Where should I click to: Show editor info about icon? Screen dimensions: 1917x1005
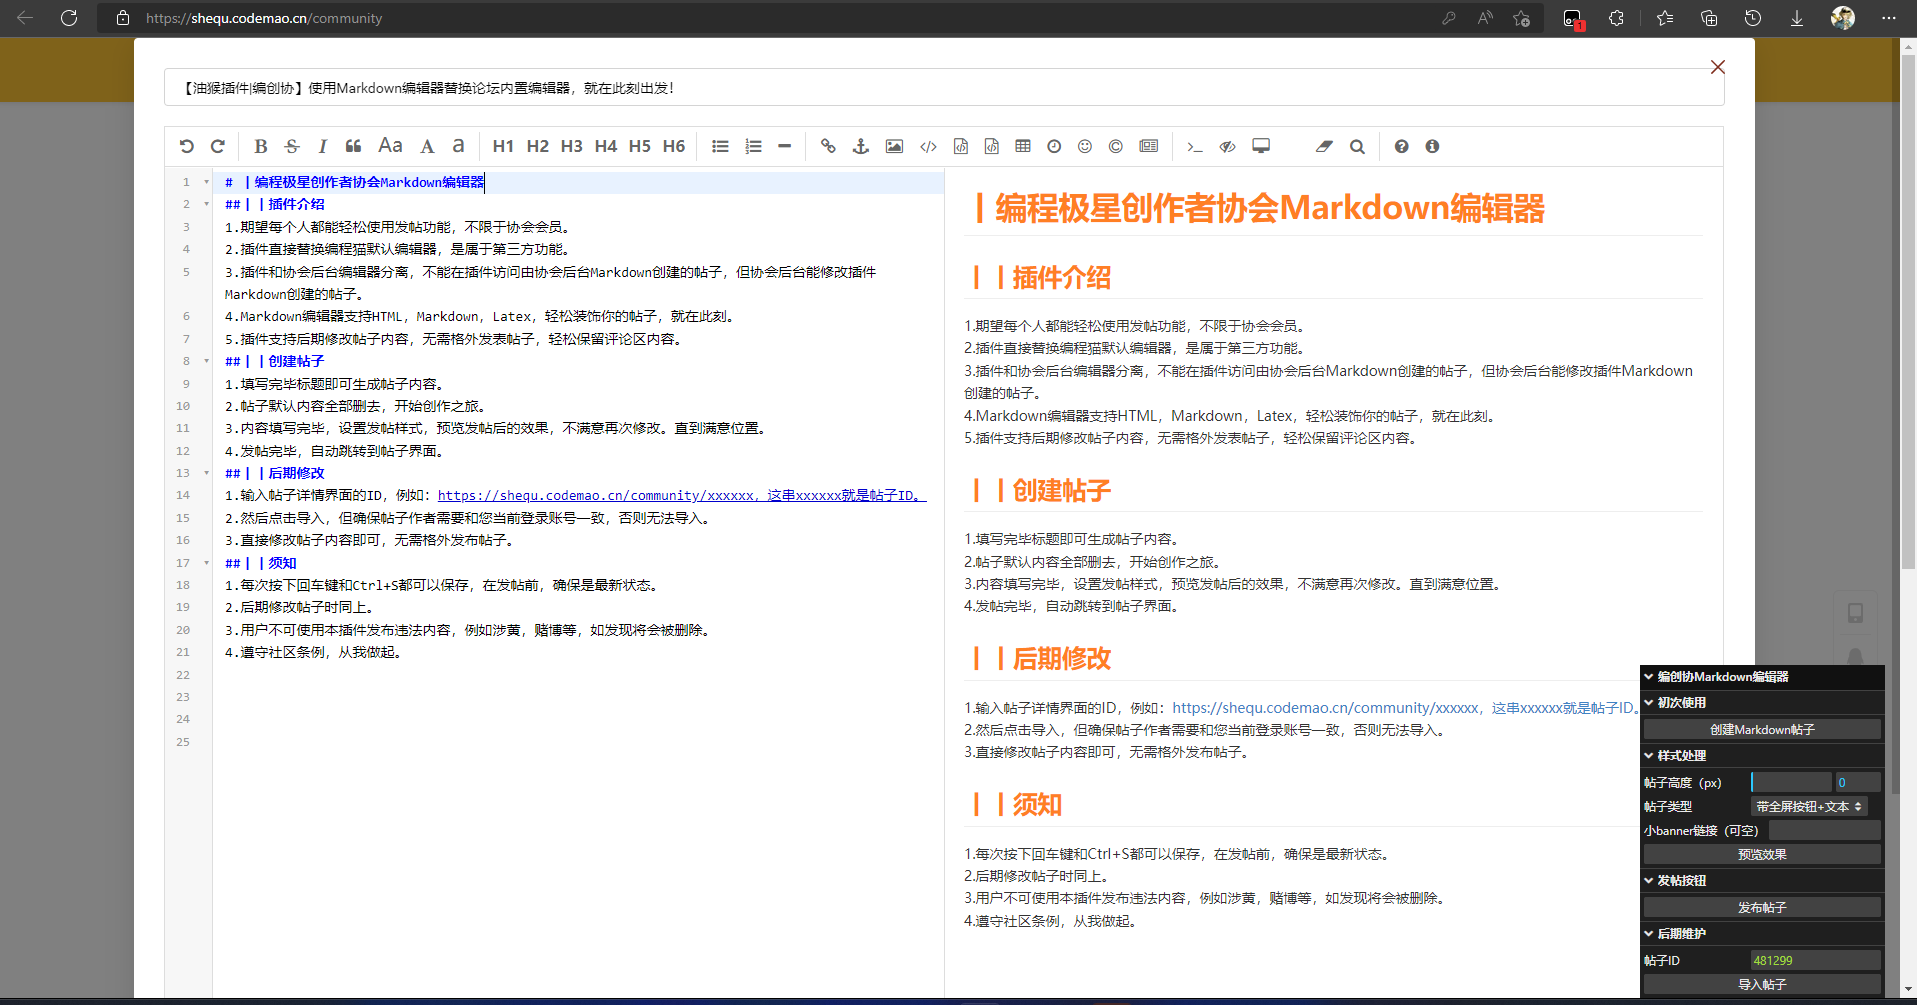tap(1432, 146)
